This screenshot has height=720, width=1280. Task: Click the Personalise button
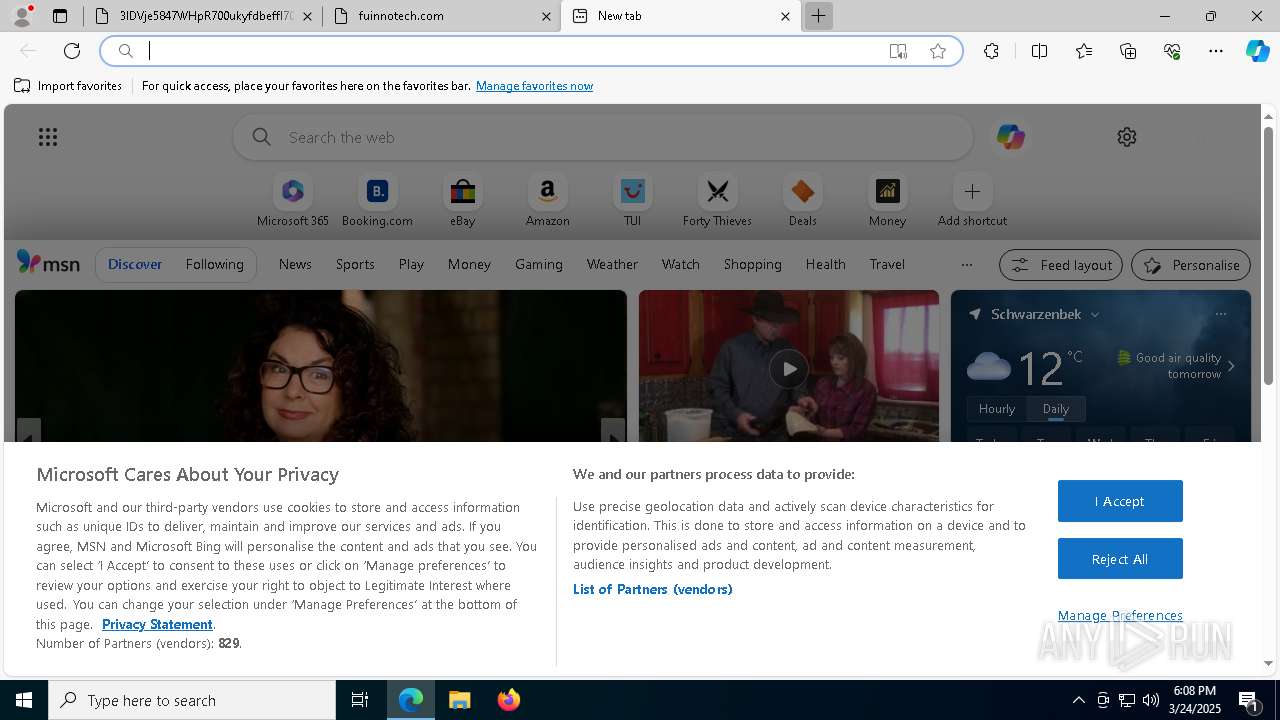1190,265
